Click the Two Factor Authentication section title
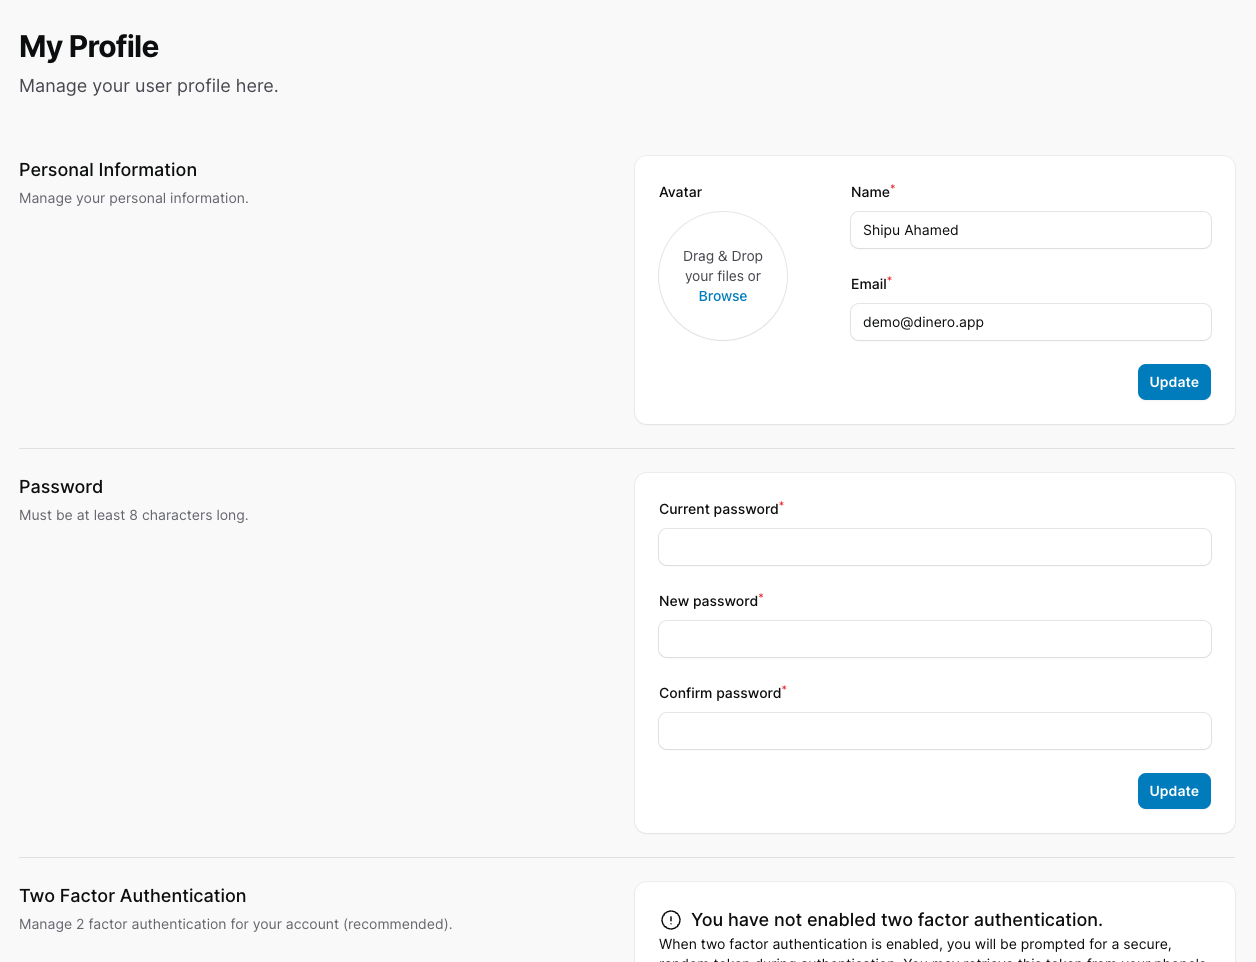 pyautogui.click(x=133, y=896)
